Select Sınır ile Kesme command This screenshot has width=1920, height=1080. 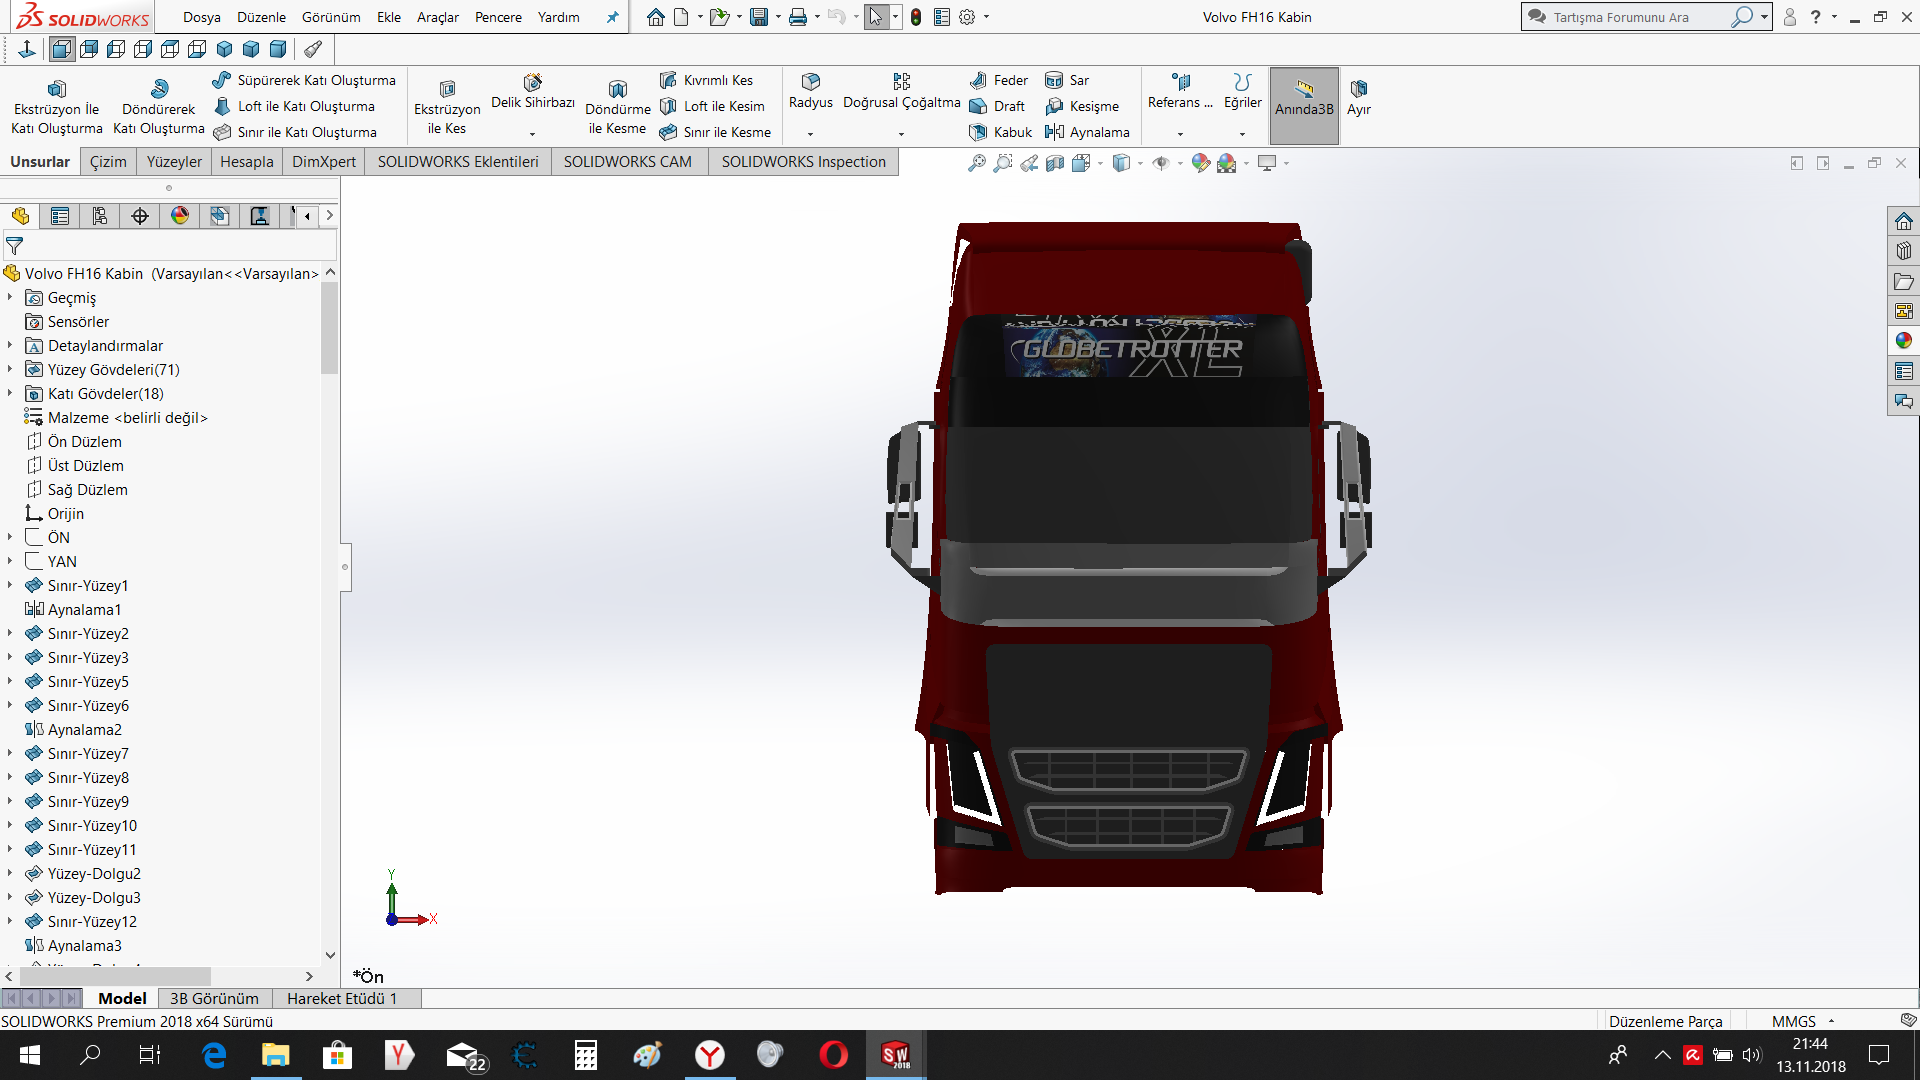click(715, 132)
